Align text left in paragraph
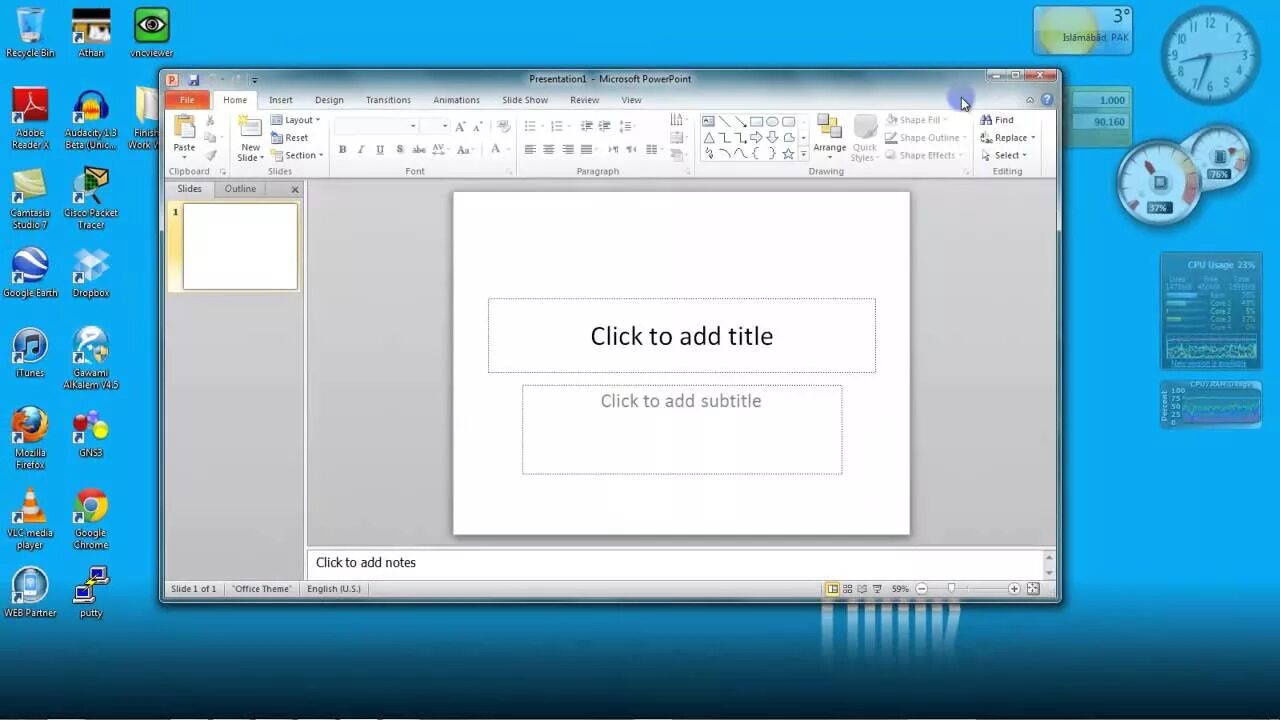The height and width of the screenshot is (720, 1280). click(x=530, y=150)
